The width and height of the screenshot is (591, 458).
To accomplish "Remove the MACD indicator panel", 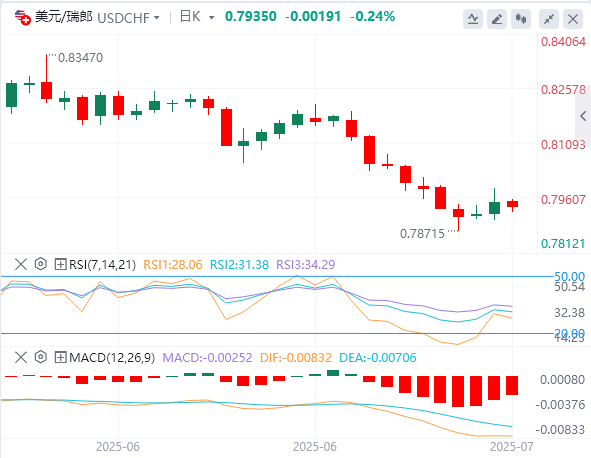I will [x=21, y=357].
